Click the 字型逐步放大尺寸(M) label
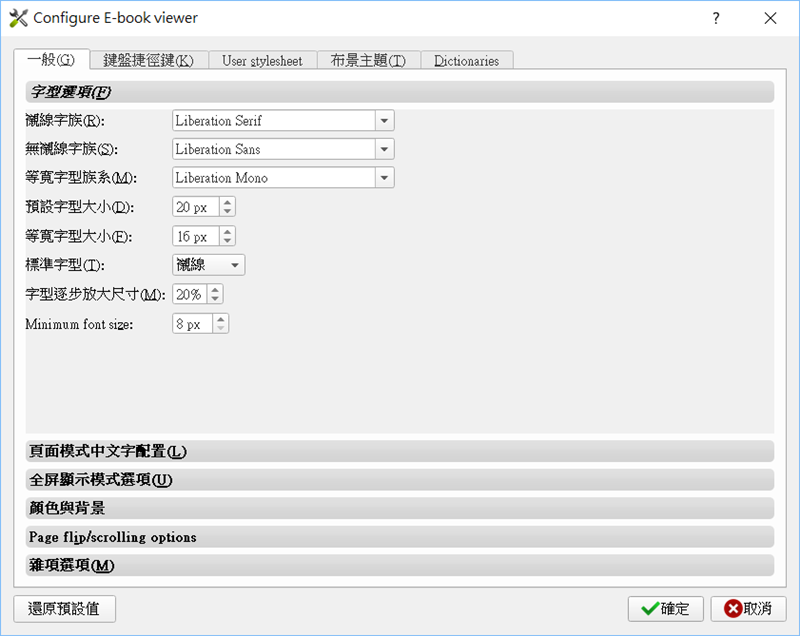Screen dimensions: 800x636 coord(95,294)
